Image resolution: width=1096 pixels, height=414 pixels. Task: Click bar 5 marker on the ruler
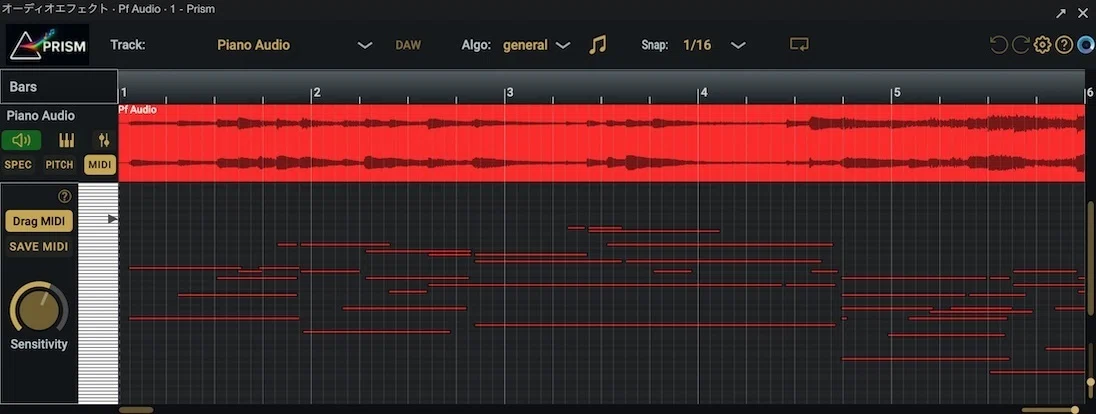pos(897,92)
